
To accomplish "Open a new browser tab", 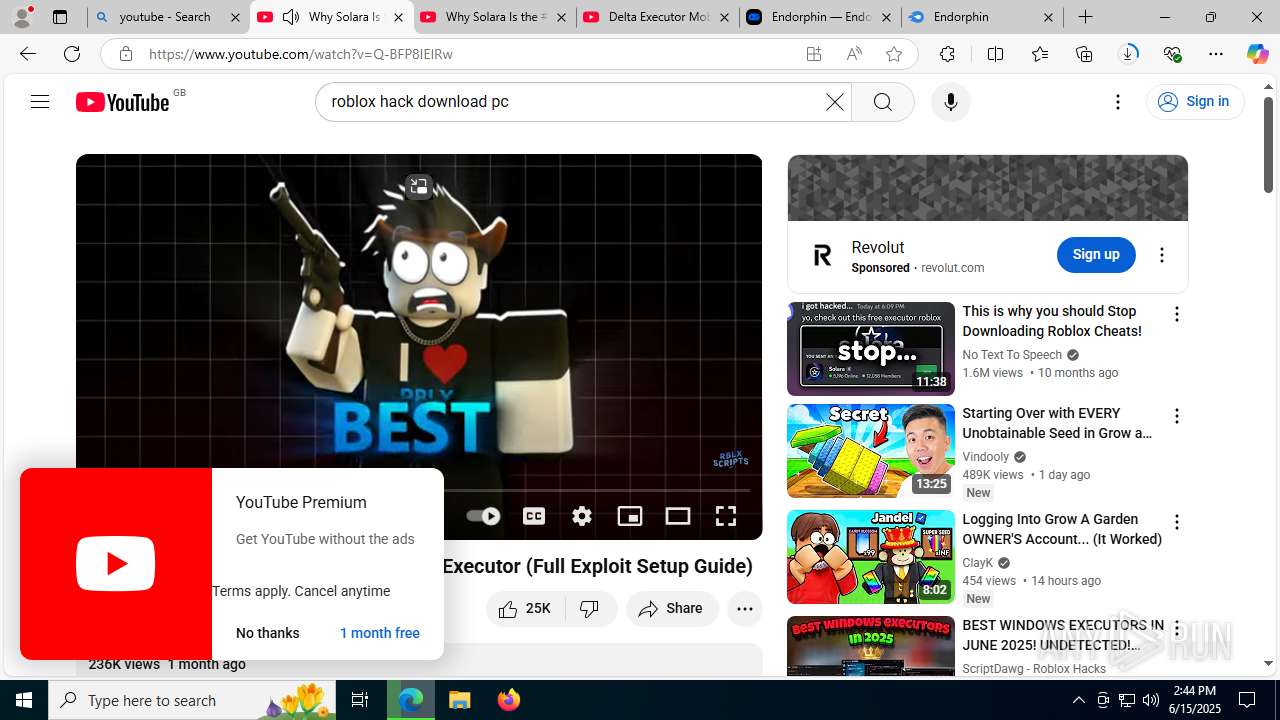I will 1085,17.
